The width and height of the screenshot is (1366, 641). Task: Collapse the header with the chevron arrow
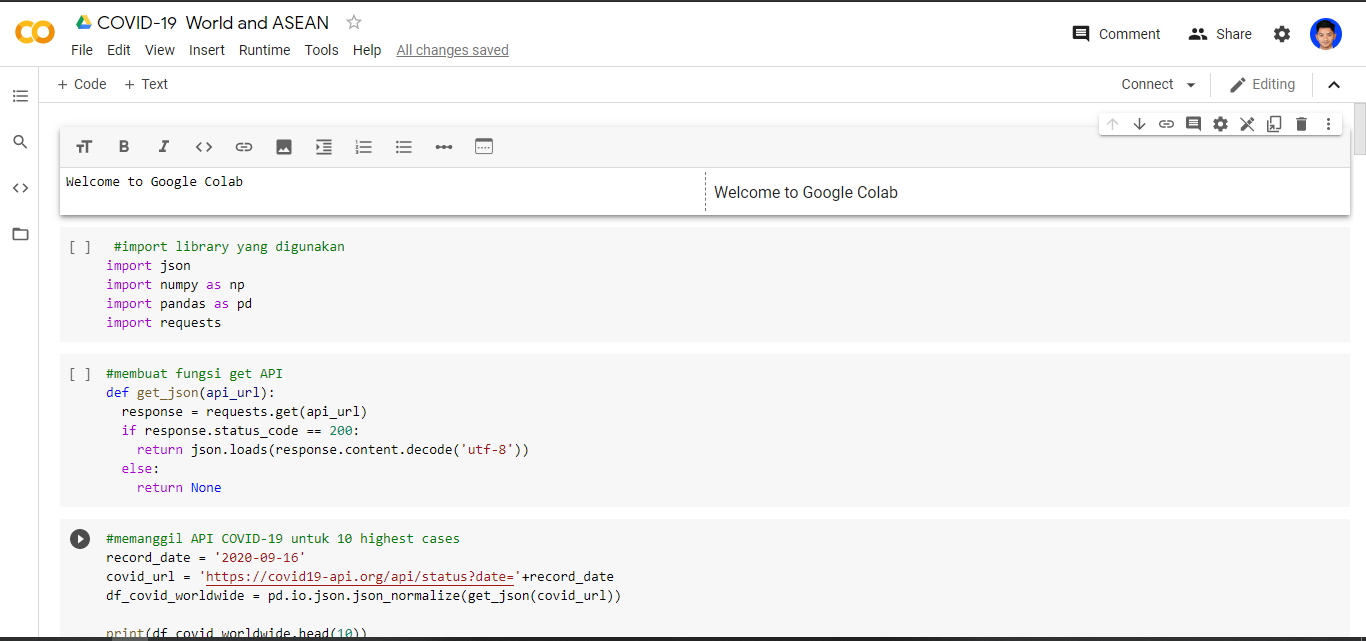(1334, 85)
